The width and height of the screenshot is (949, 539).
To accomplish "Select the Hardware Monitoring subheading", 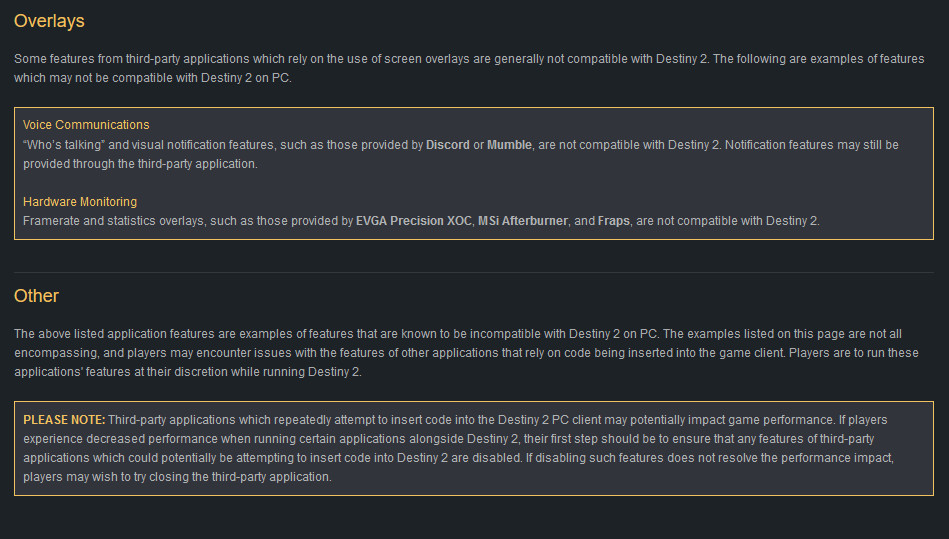I will [x=80, y=201].
